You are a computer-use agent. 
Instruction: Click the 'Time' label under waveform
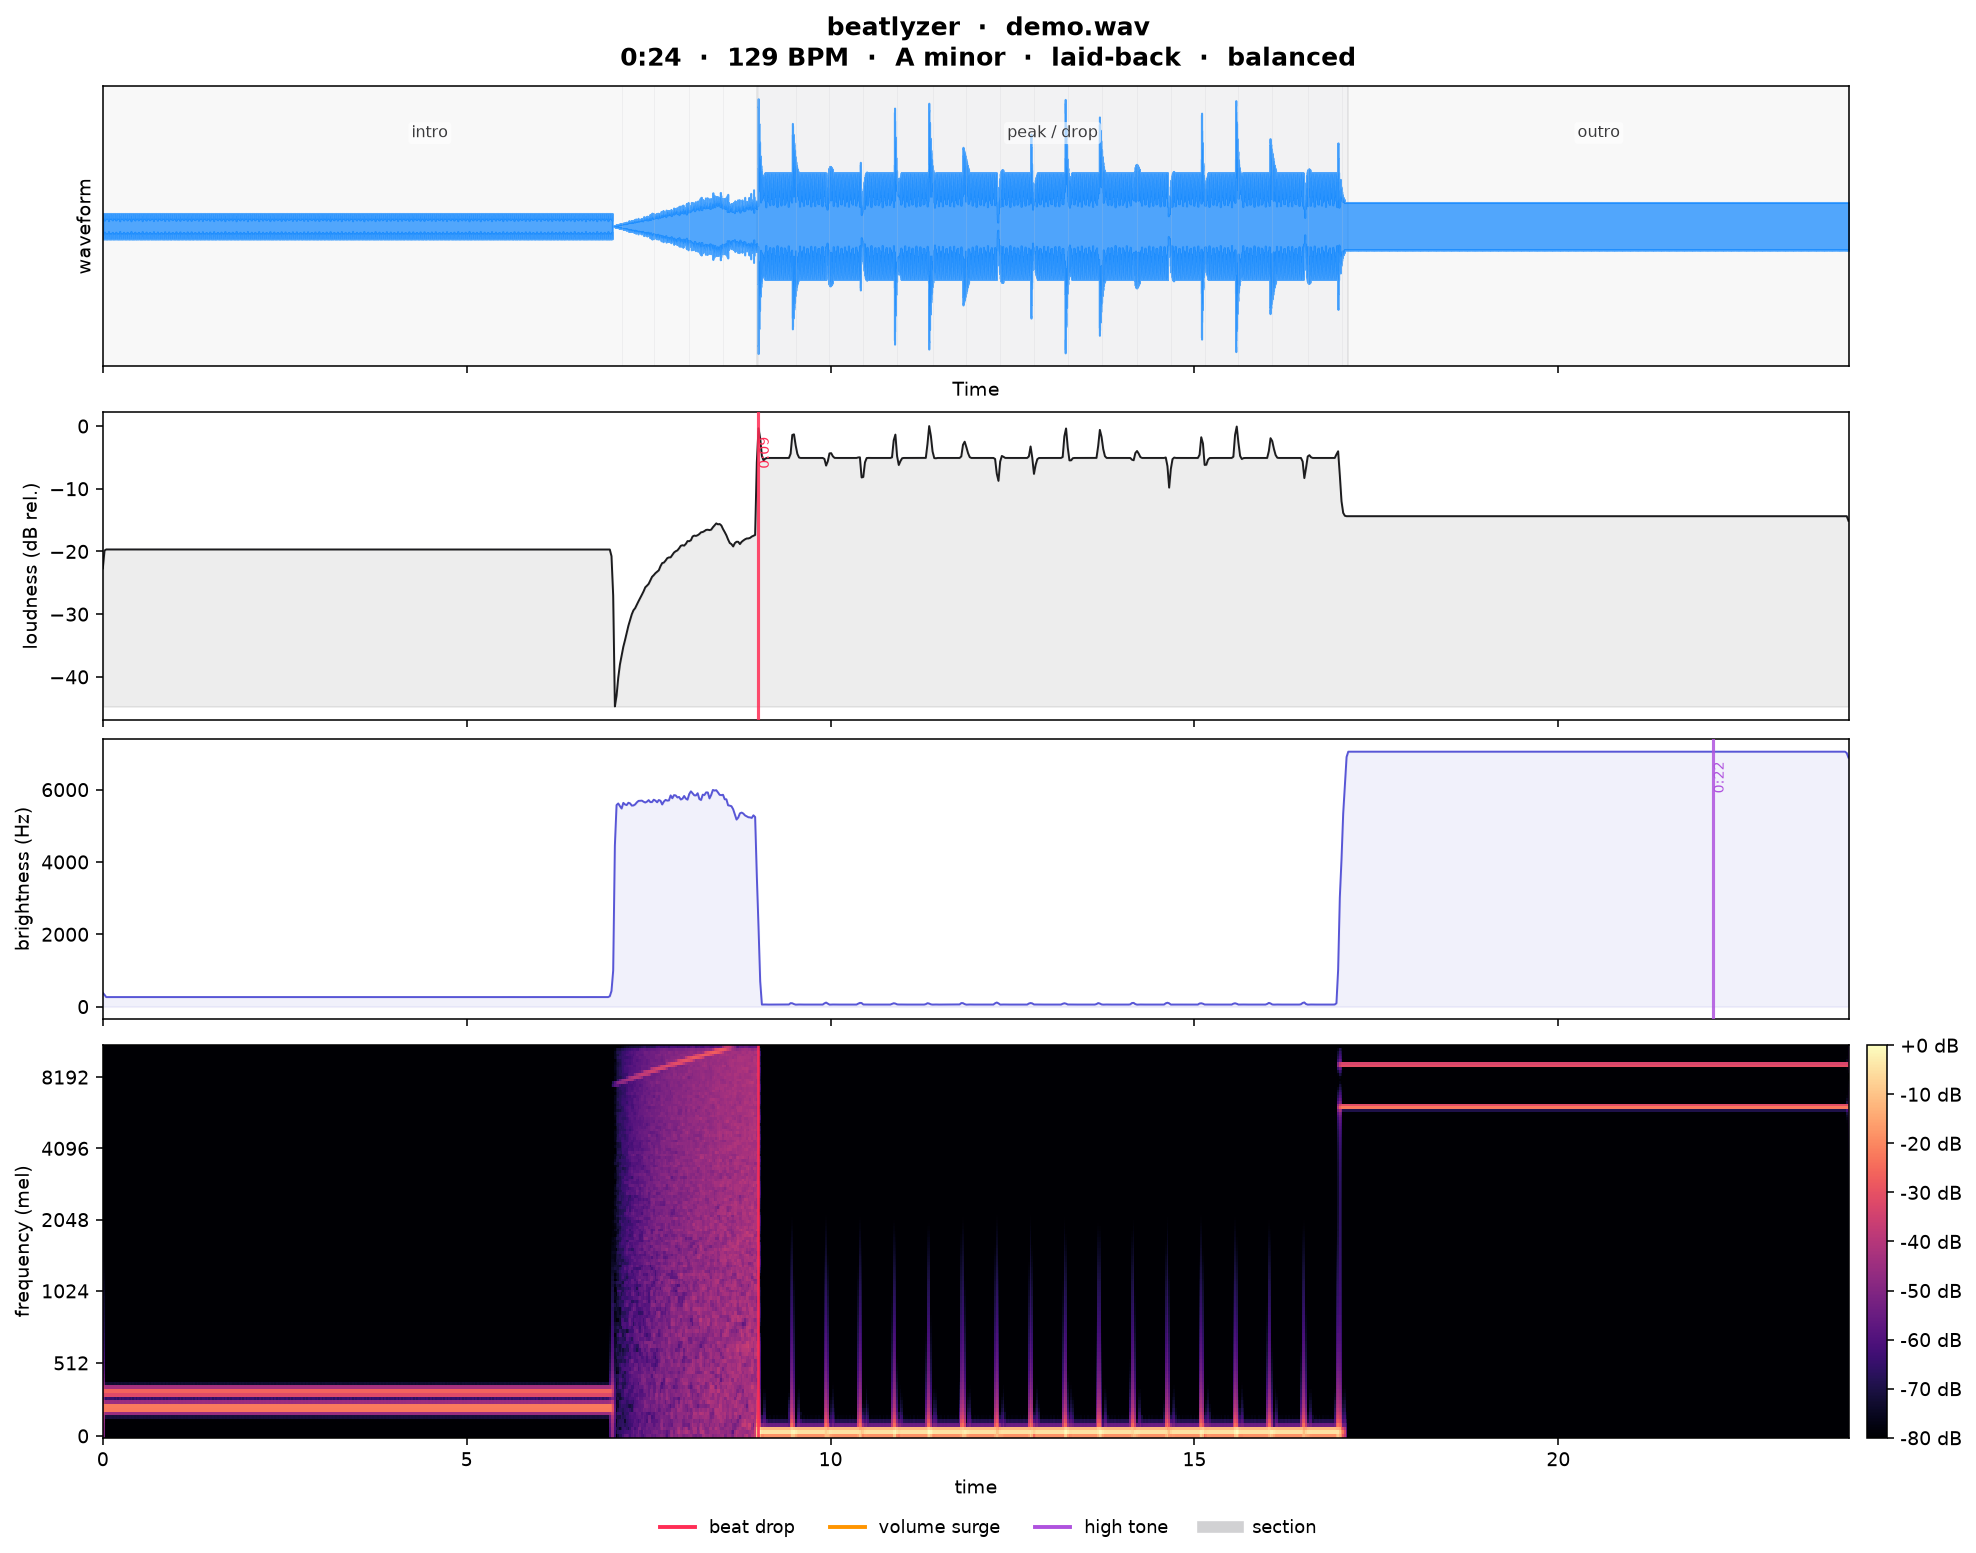[975, 389]
